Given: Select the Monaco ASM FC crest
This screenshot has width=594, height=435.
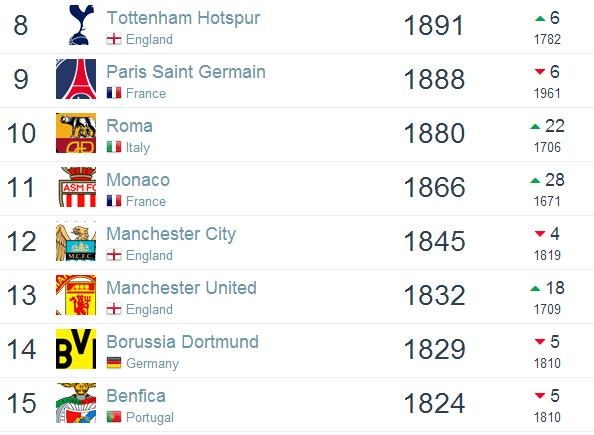Looking at the screenshot, I should pyautogui.click(x=77, y=187).
